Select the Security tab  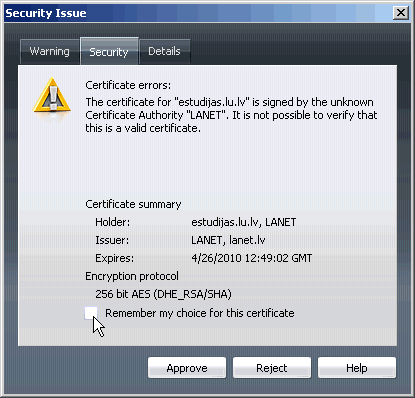tap(109, 51)
